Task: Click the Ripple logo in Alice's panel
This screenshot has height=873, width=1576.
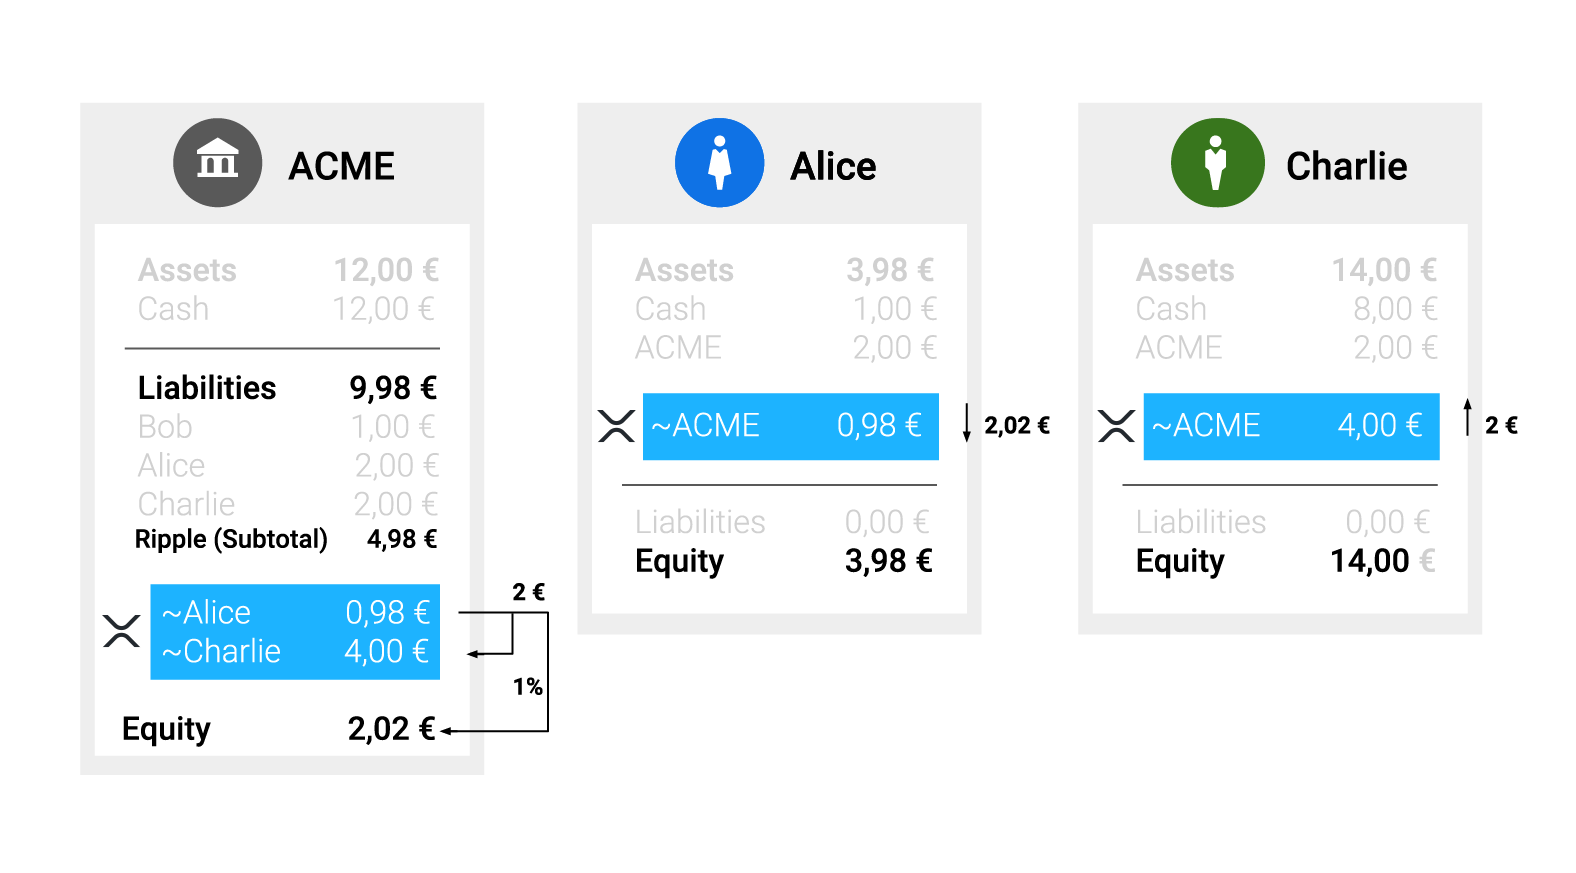Action: tap(616, 426)
